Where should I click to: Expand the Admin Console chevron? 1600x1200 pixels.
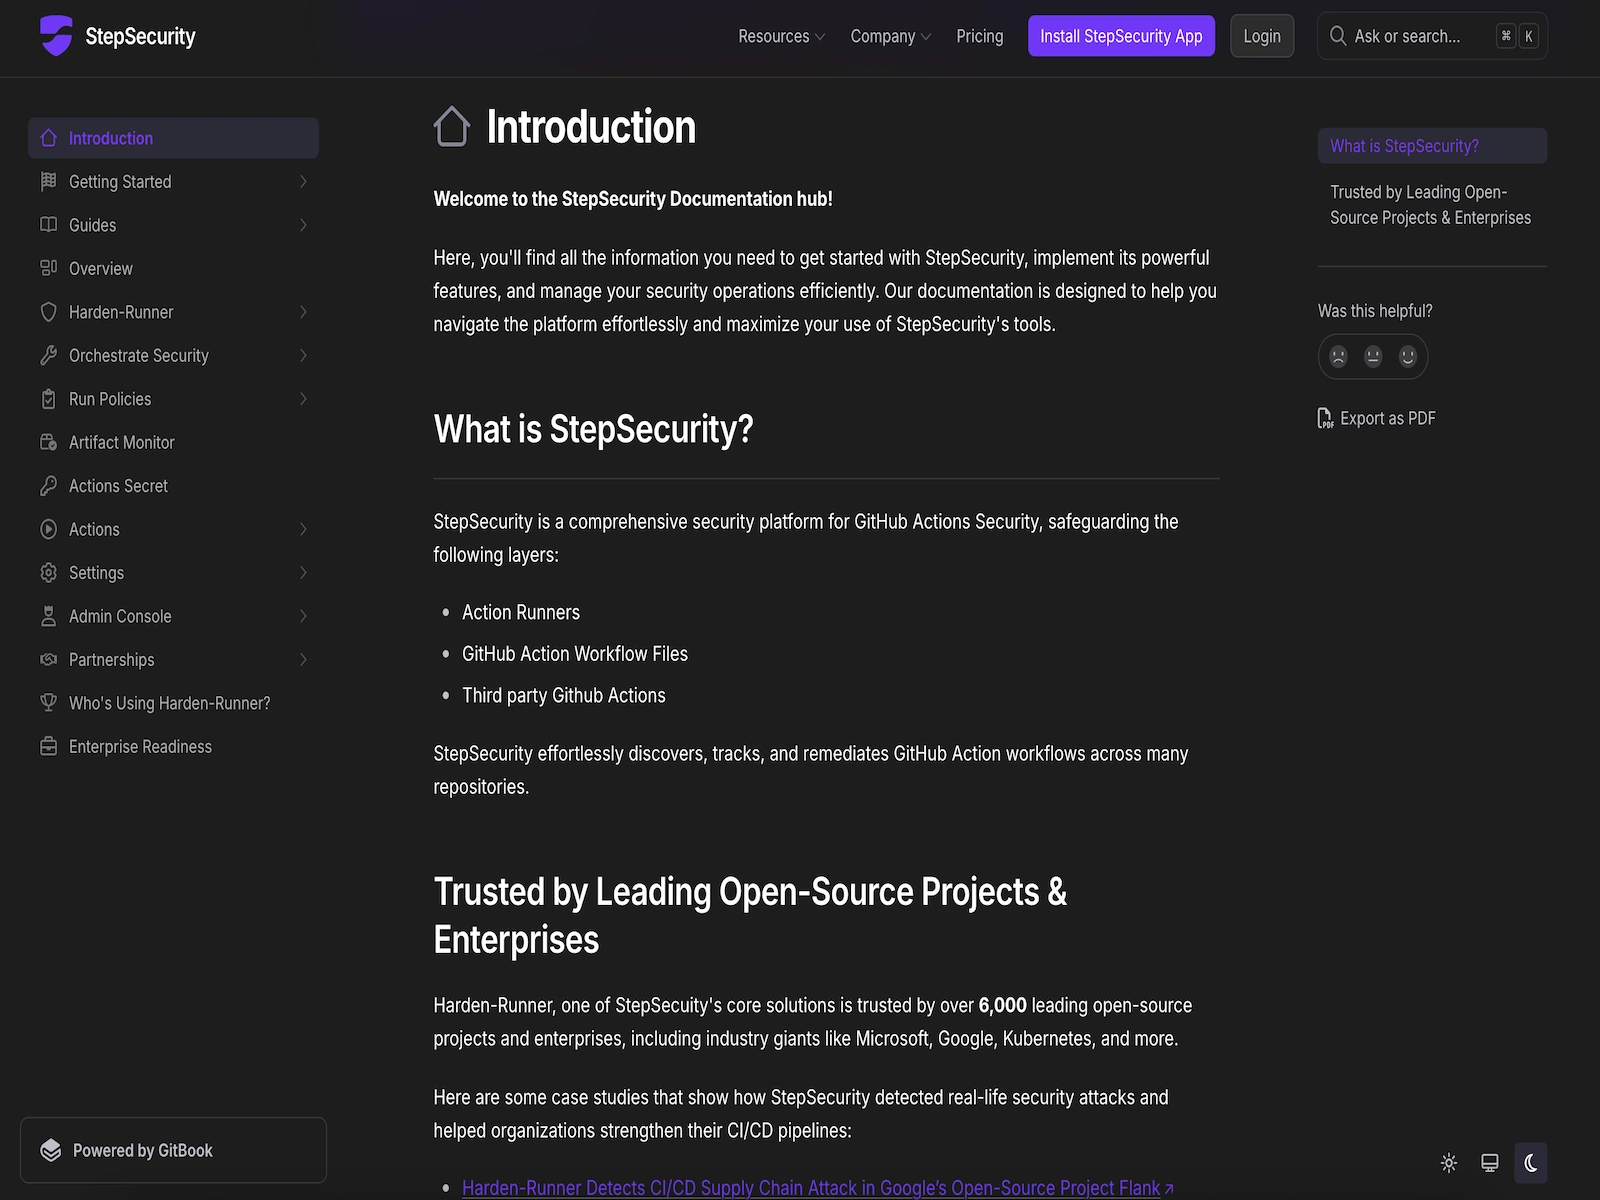[x=303, y=616]
